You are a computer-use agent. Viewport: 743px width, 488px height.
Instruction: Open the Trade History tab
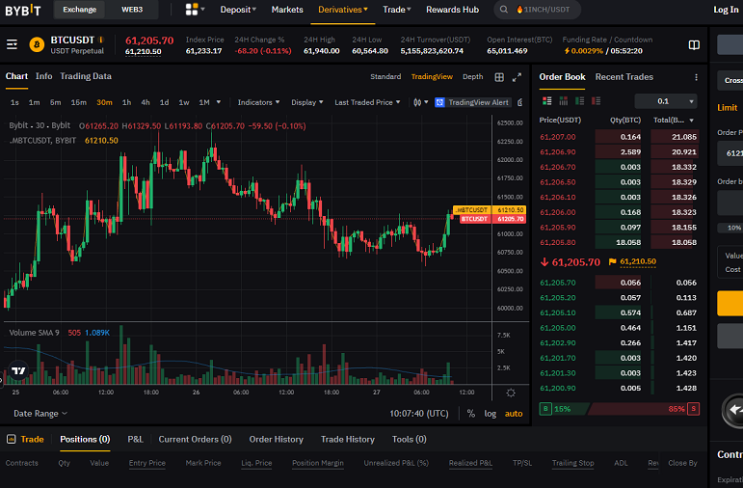348,439
